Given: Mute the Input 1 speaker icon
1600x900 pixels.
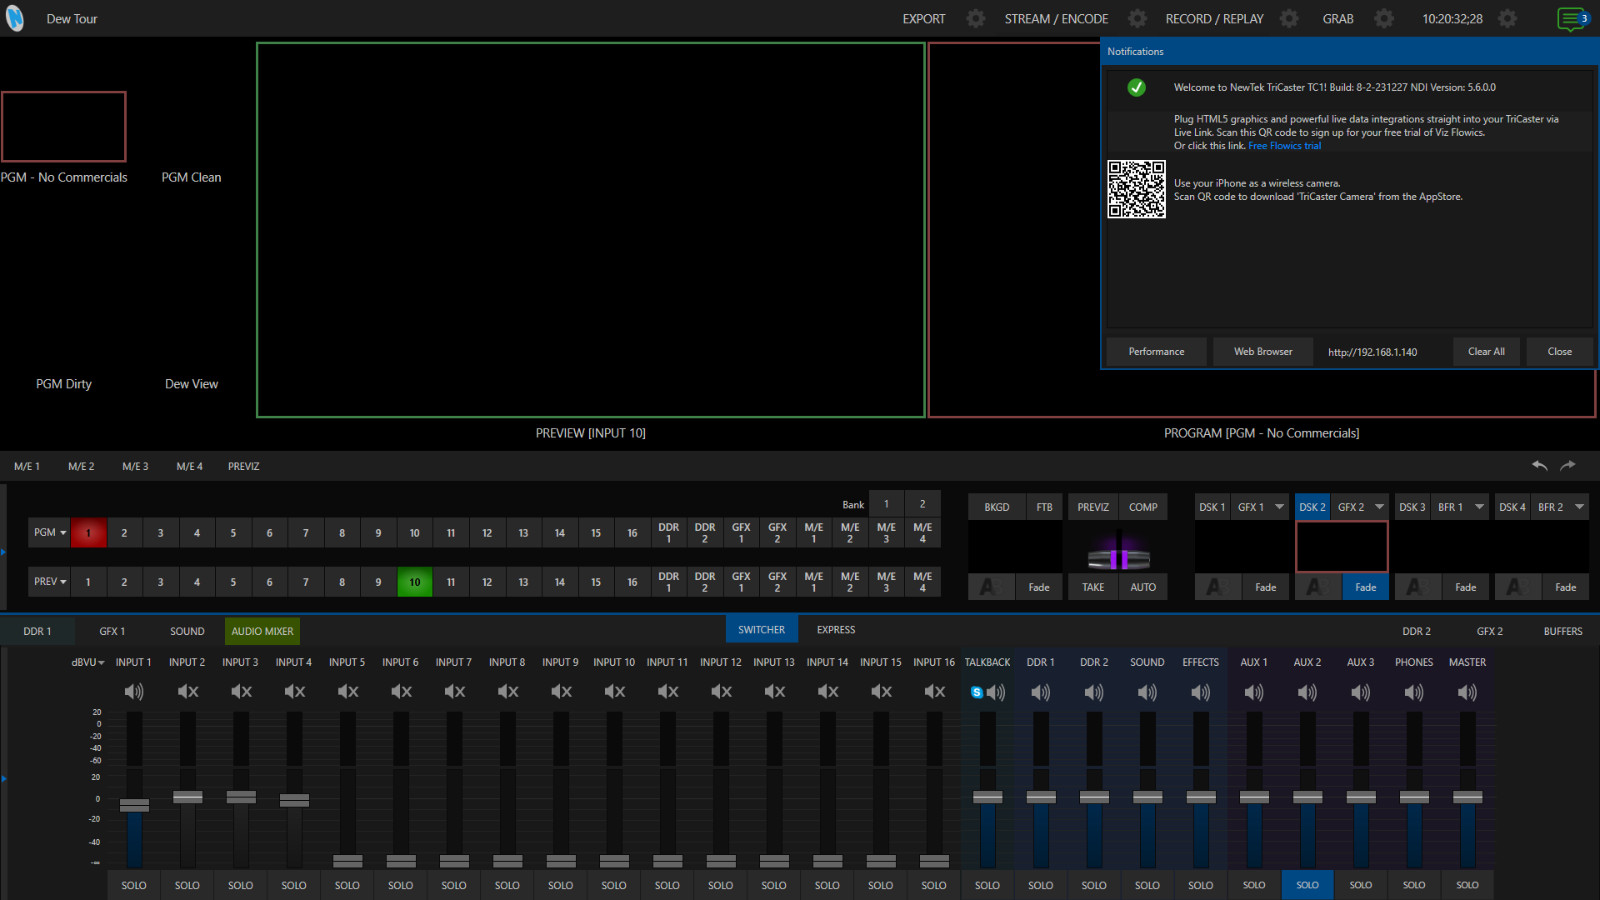Looking at the screenshot, I should [x=133, y=692].
